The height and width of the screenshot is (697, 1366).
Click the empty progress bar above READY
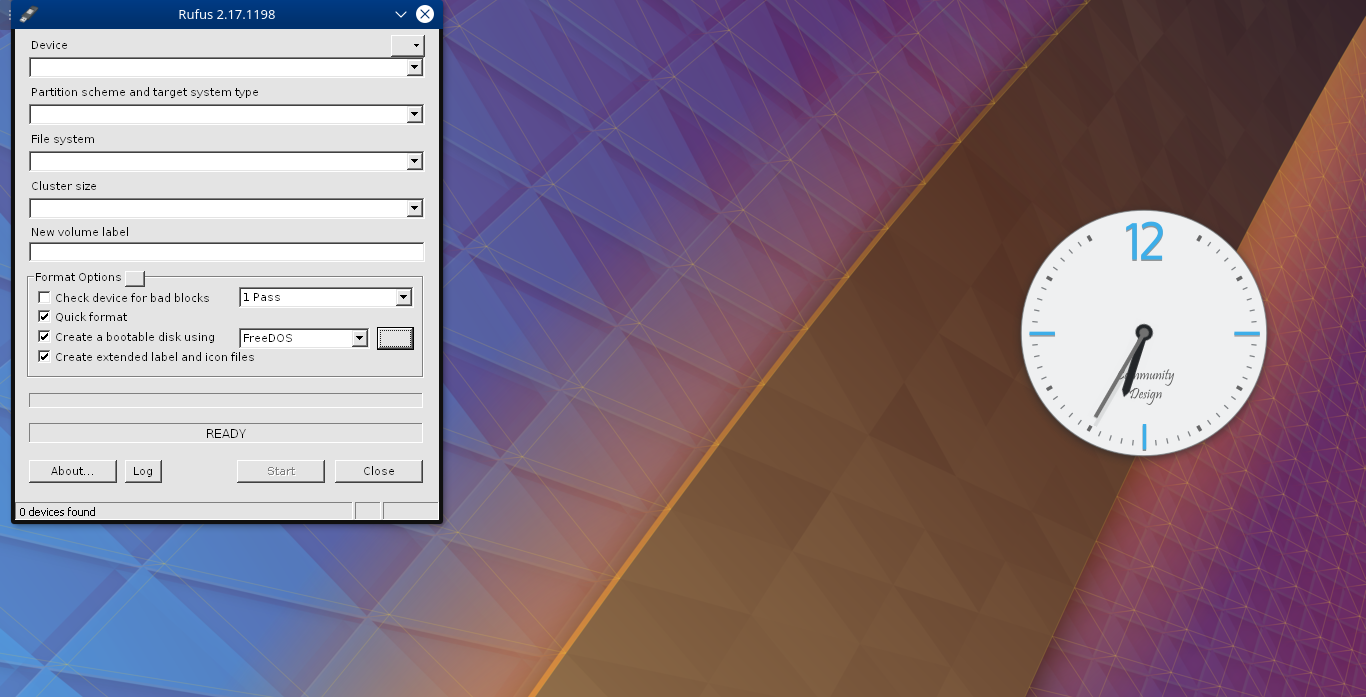226,400
